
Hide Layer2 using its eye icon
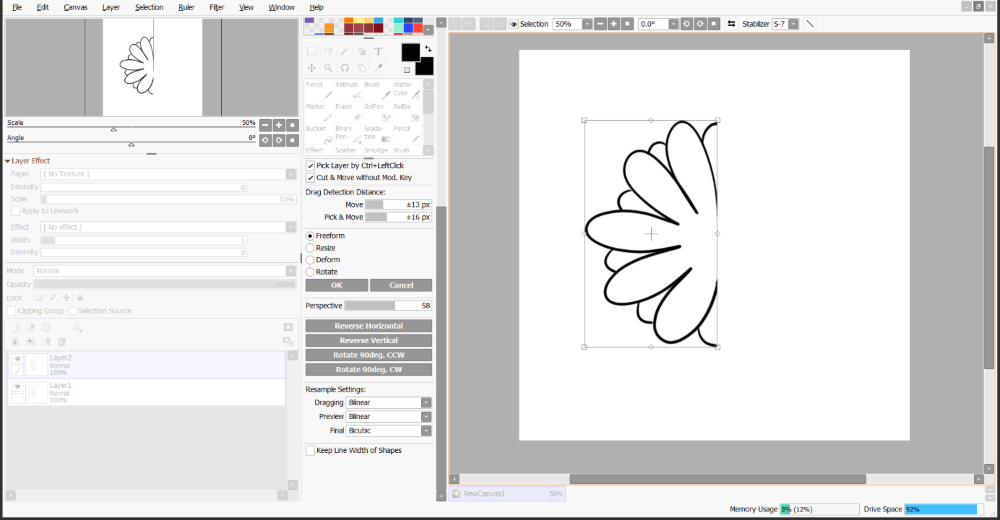[17, 359]
